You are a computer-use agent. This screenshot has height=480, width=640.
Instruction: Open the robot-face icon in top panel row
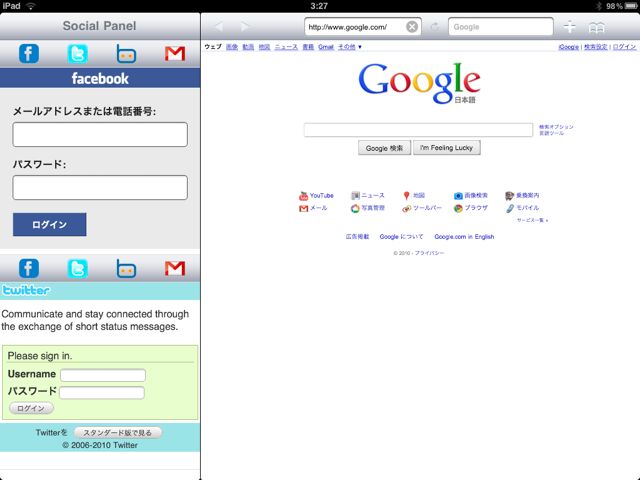(x=126, y=54)
